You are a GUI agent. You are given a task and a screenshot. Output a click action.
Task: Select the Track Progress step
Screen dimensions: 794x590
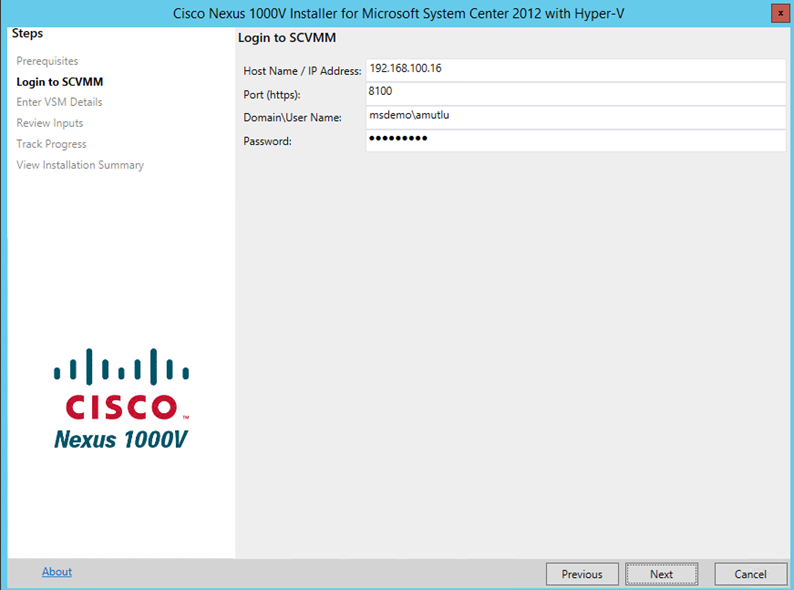(51, 144)
